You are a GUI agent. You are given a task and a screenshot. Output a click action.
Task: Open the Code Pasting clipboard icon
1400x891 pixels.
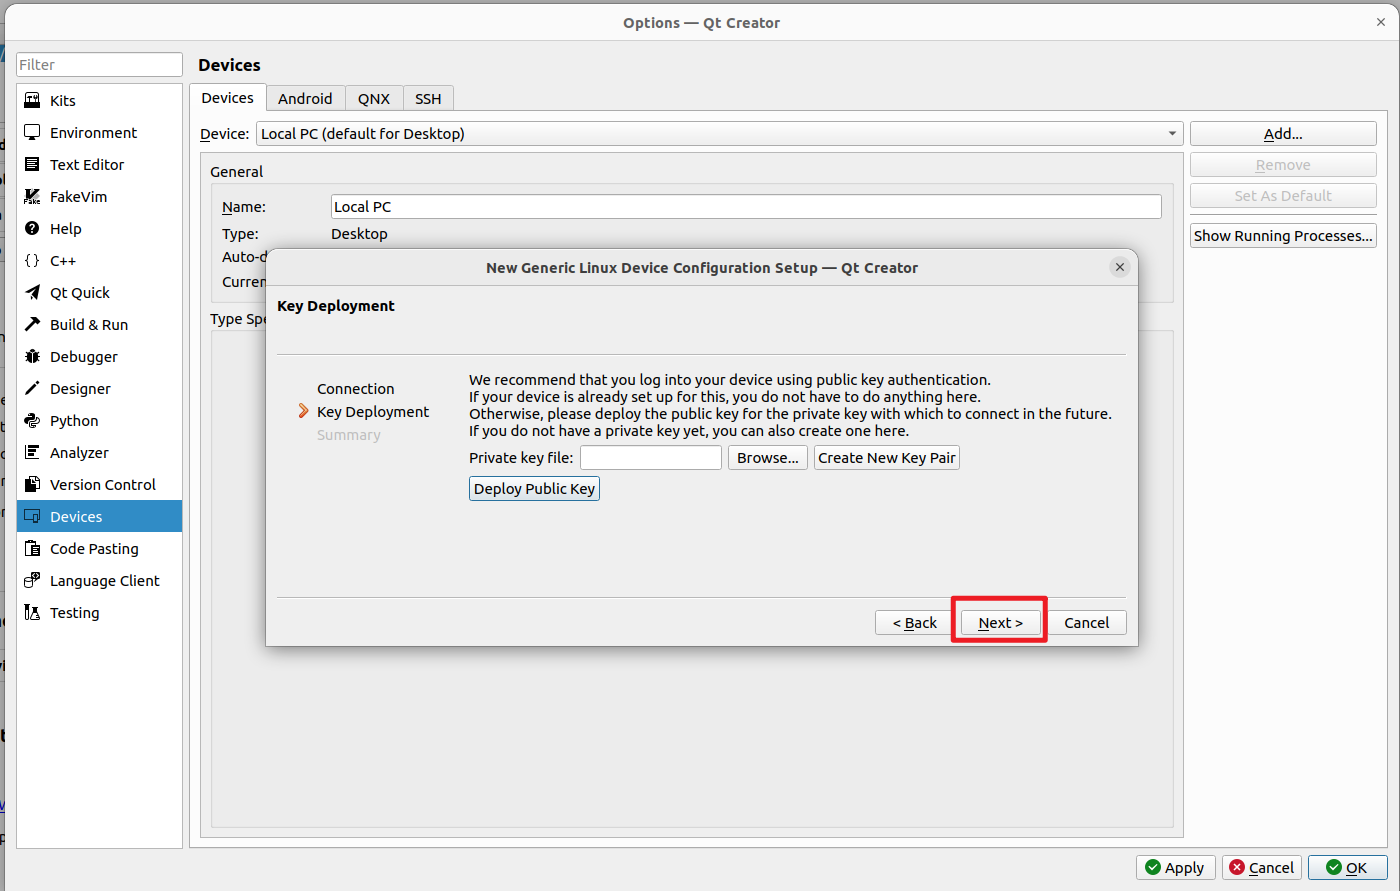click(x=32, y=548)
